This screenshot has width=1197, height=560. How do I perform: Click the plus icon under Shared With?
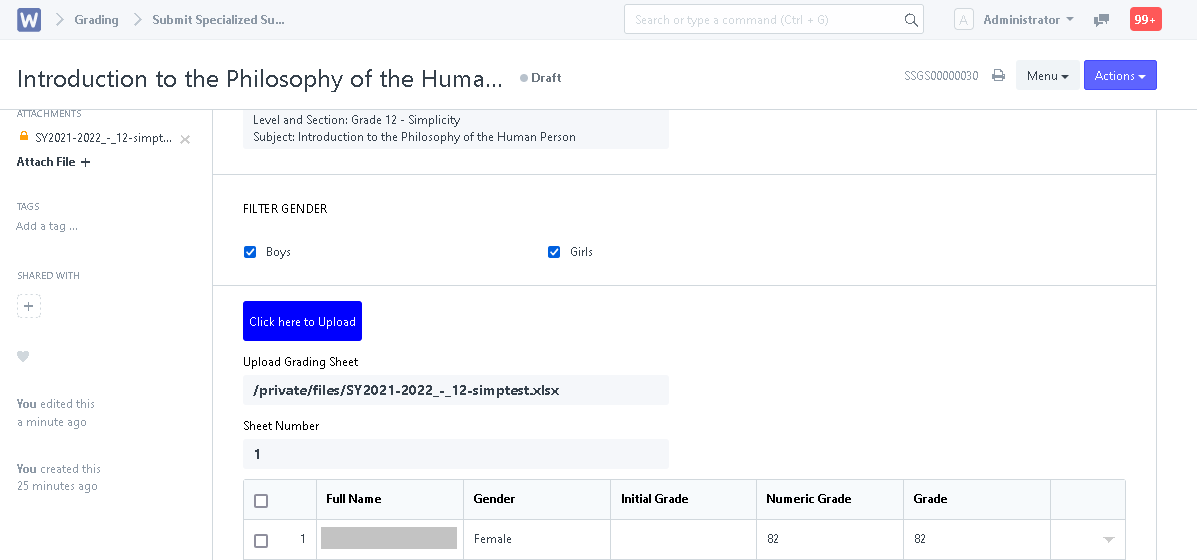click(x=29, y=307)
